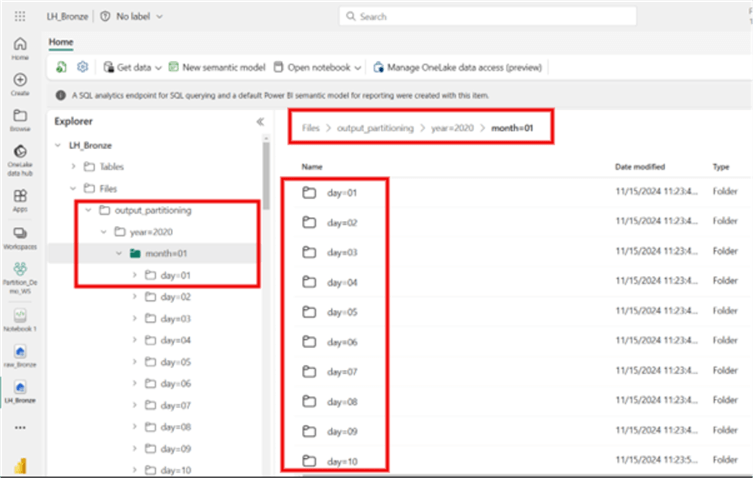Open LH_Bronze lakehouse in sidebar

click(x=20, y=392)
